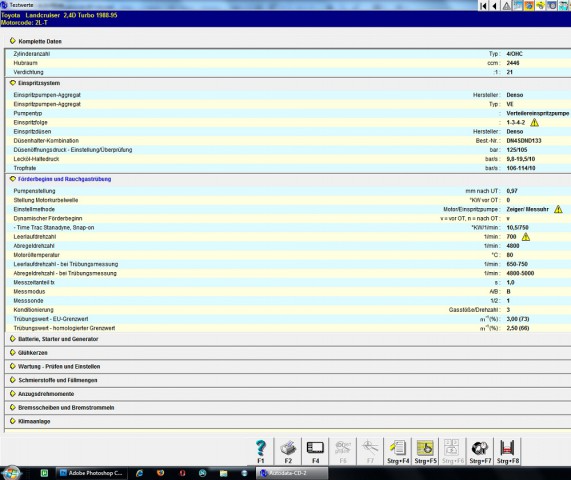Select the Messmodus row
Viewport: 571px width, 480px height.
[288, 291]
